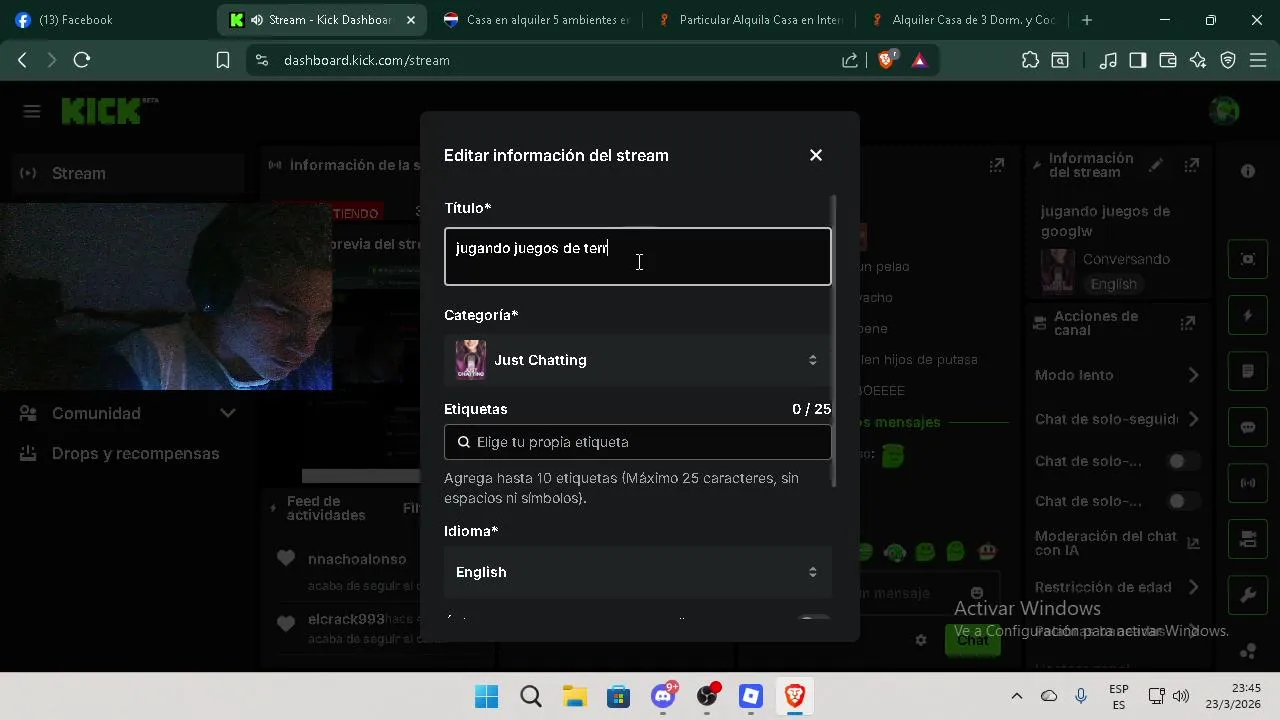Click the English language tag in stream info
The width and height of the screenshot is (1280, 720).
[1113, 284]
